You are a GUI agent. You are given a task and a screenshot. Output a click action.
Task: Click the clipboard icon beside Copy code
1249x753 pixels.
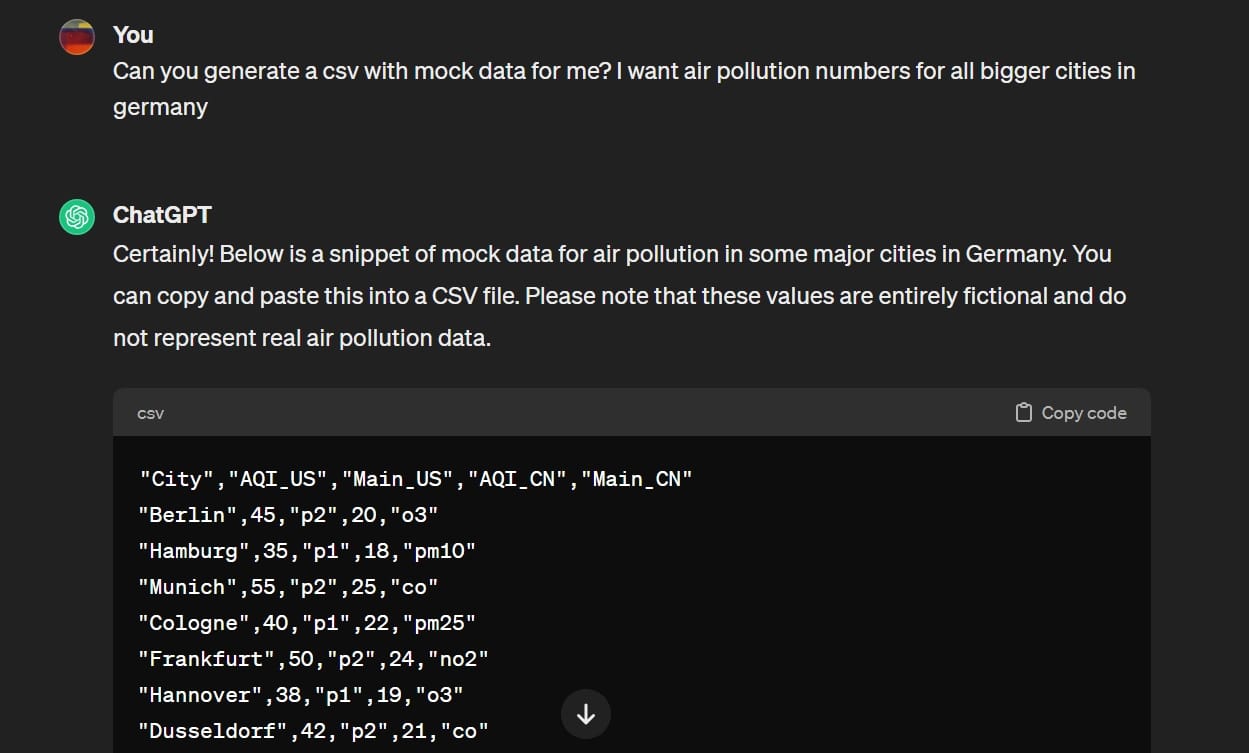1023,413
